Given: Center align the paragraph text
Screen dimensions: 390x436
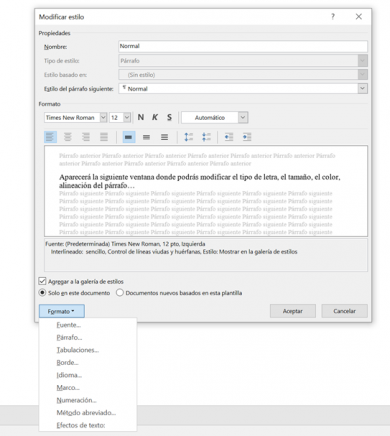Looking at the screenshot, I should click(x=68, y=137).
